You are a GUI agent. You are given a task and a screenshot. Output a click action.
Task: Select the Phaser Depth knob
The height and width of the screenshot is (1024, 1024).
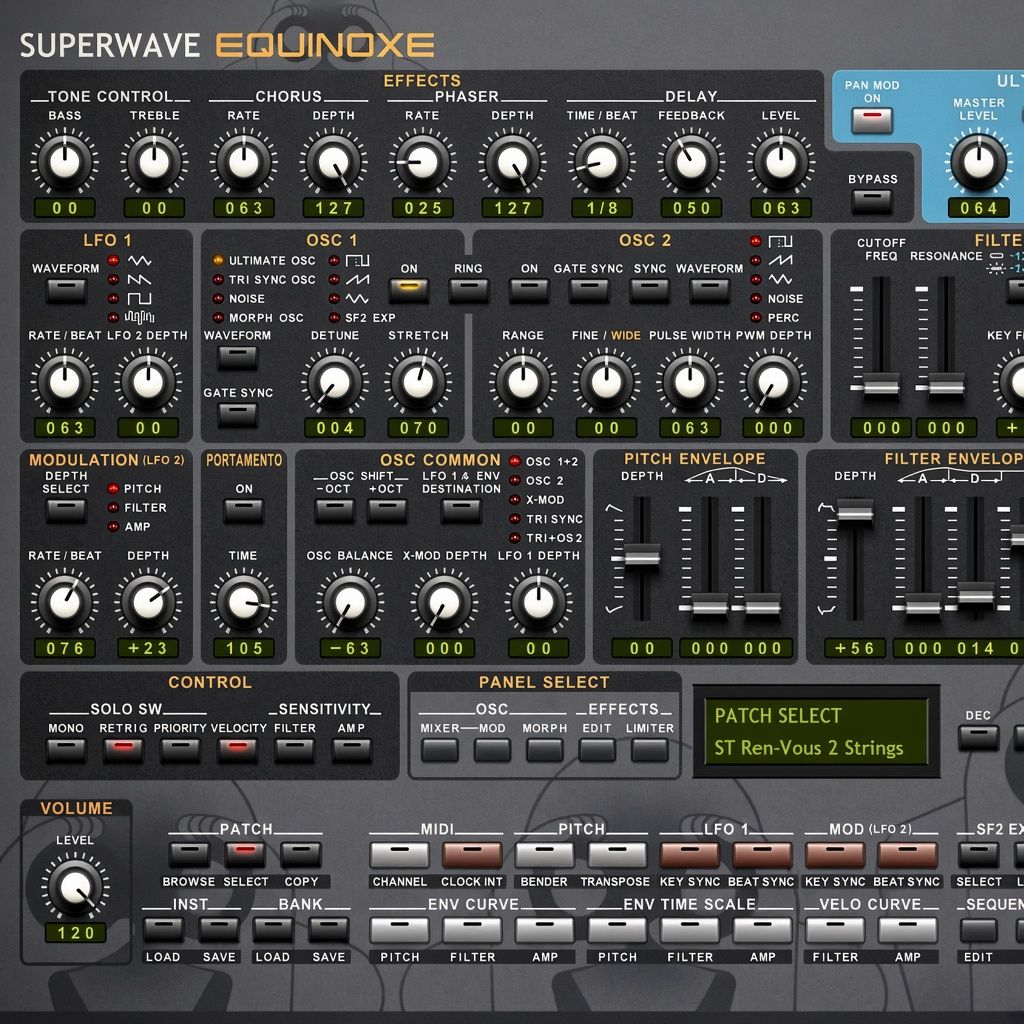pyautogui.click(x=512, y=162)
